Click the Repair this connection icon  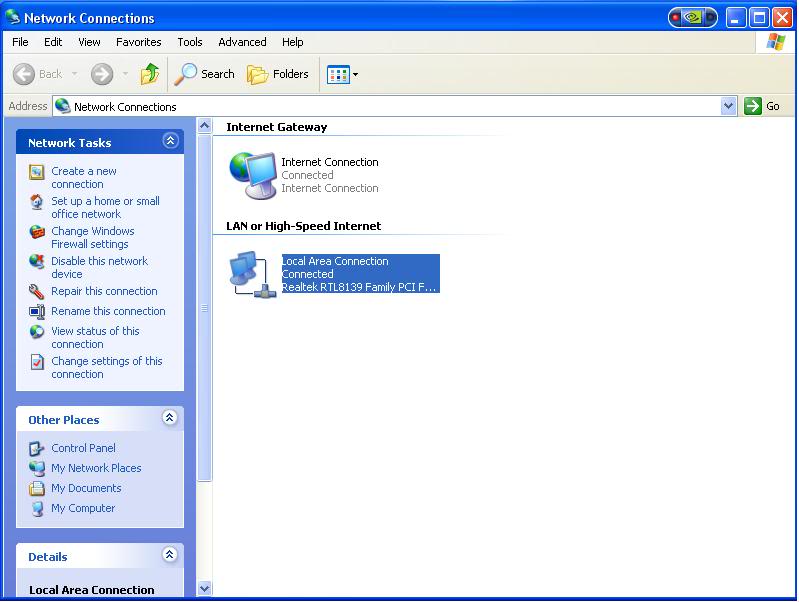37,292
